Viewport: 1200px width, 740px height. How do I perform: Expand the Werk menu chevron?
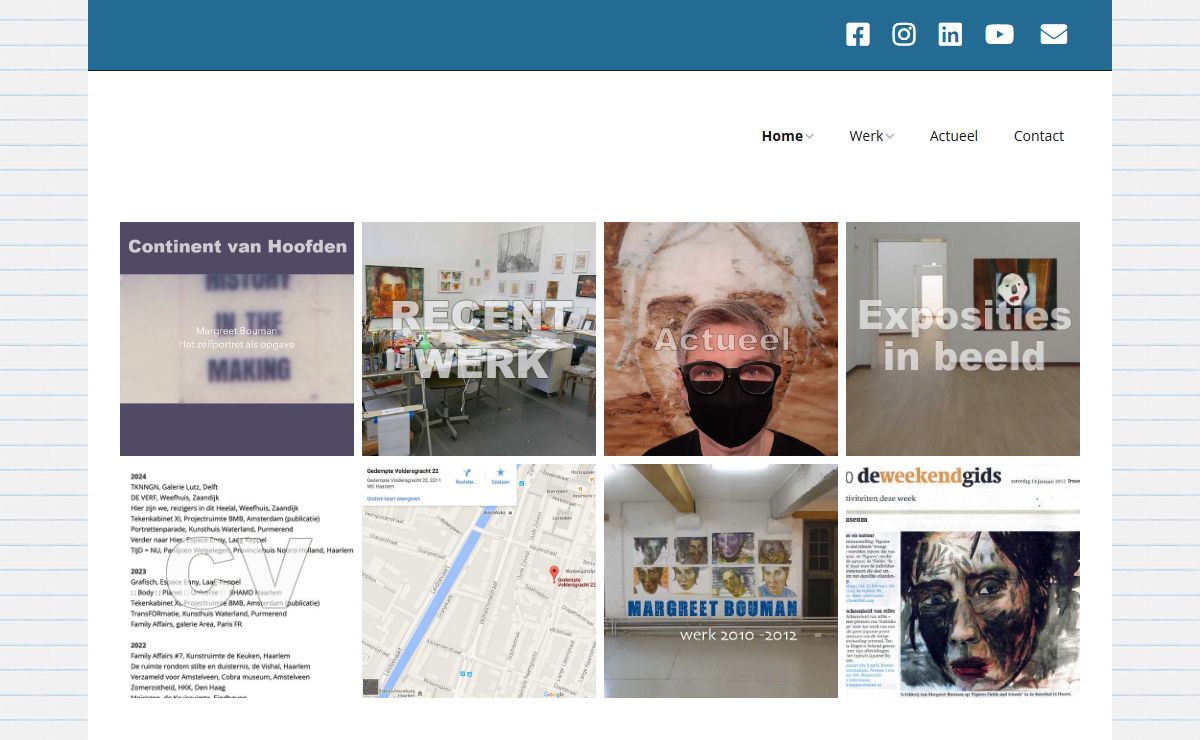click(890, 137)
